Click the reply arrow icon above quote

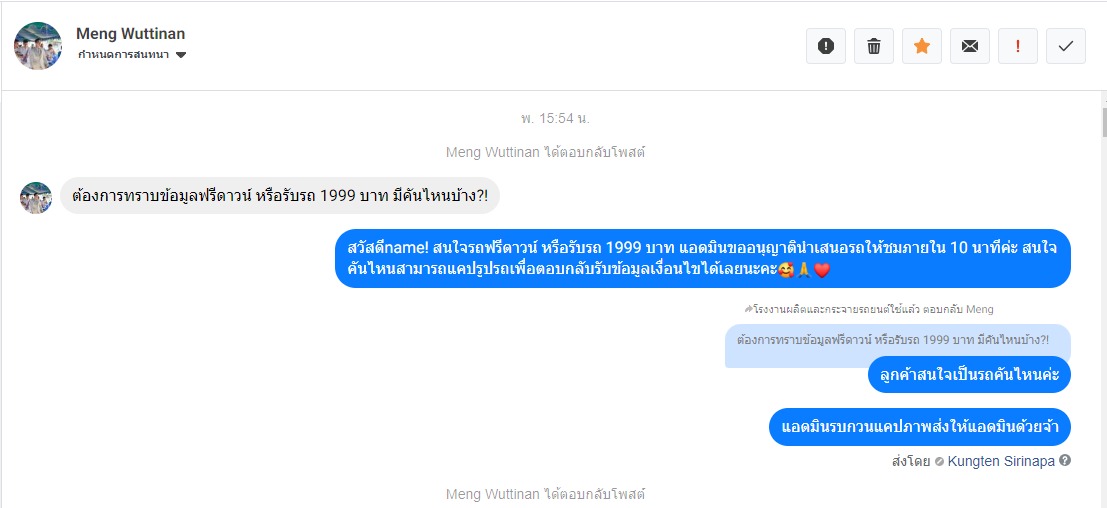coord(748,309)
